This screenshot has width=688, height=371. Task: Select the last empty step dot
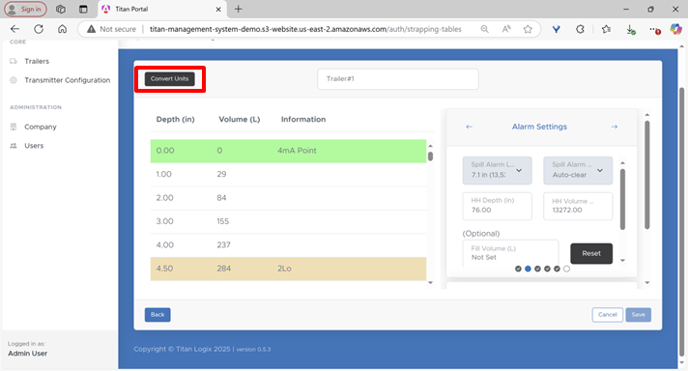point(566,269)
